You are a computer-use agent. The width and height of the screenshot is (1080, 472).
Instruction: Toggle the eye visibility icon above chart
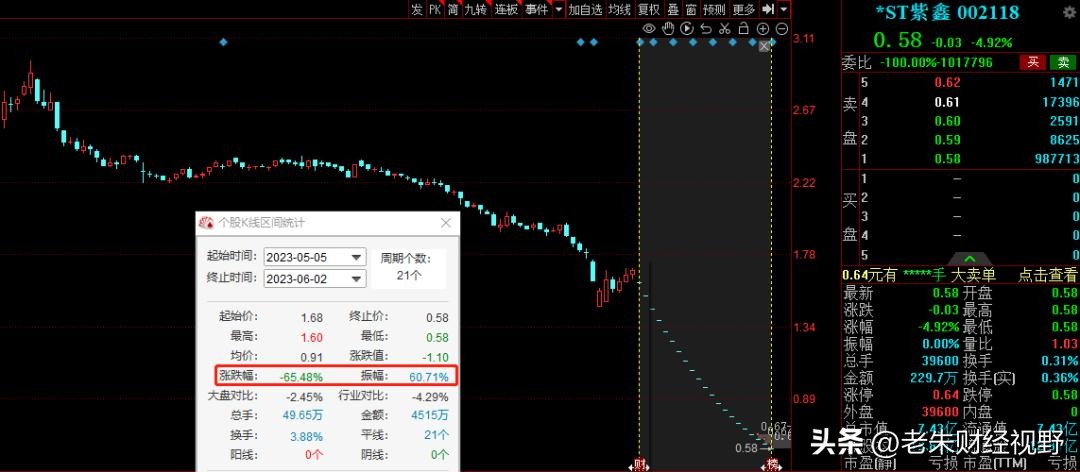[649, 28]
